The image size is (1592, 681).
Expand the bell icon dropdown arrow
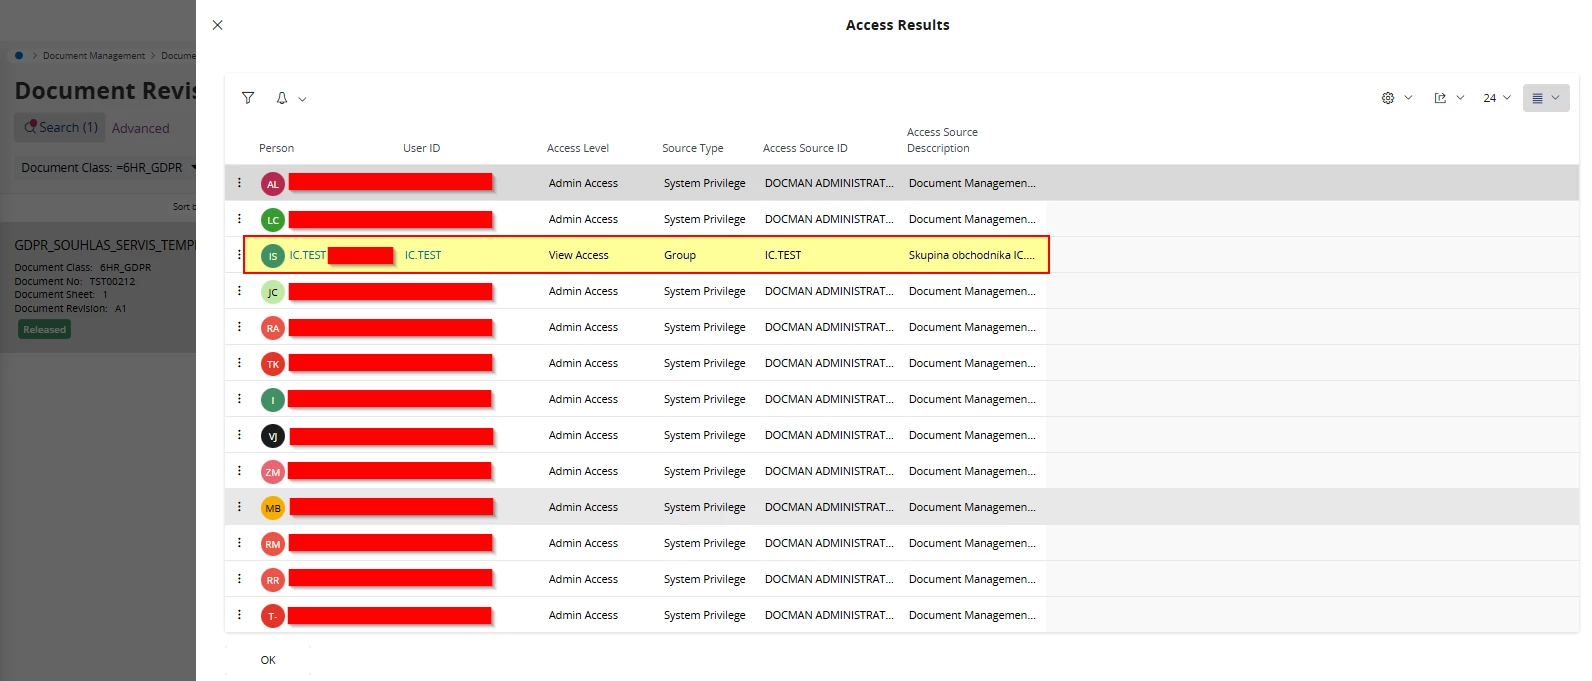[302, 99]
